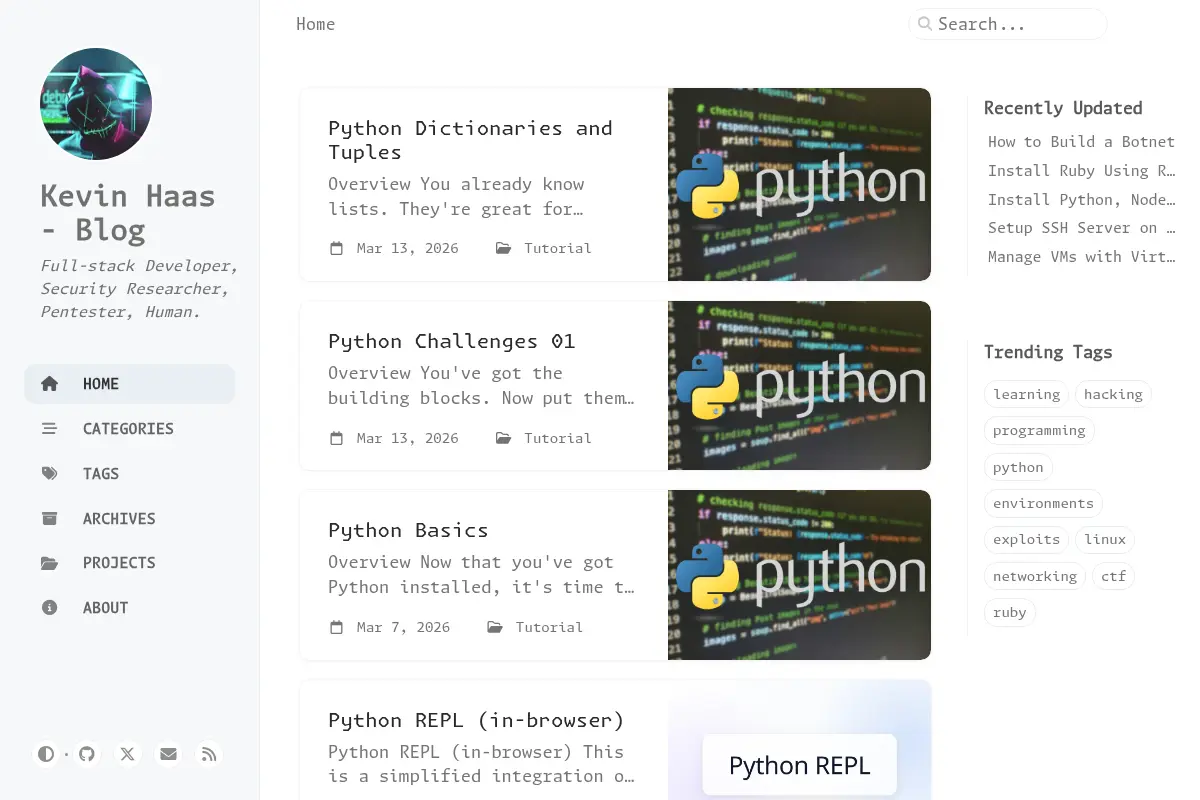The image size is (1200, 800).
Task: Click the Categories list icon
Action: coord(49,429)
